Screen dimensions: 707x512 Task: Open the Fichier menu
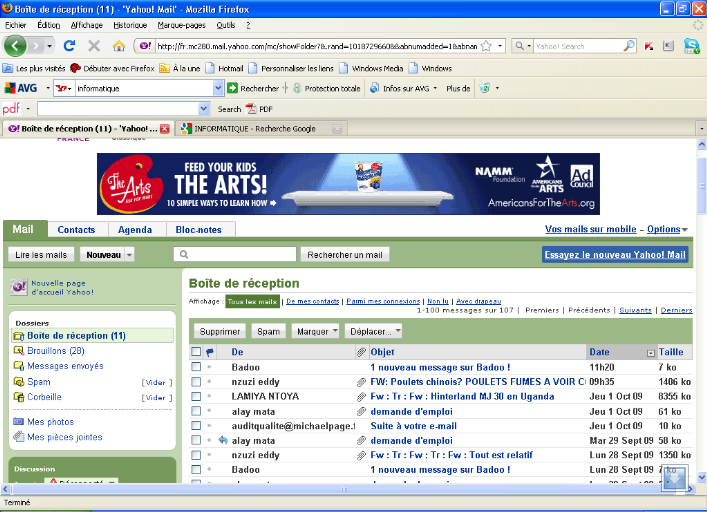point(15,25)
